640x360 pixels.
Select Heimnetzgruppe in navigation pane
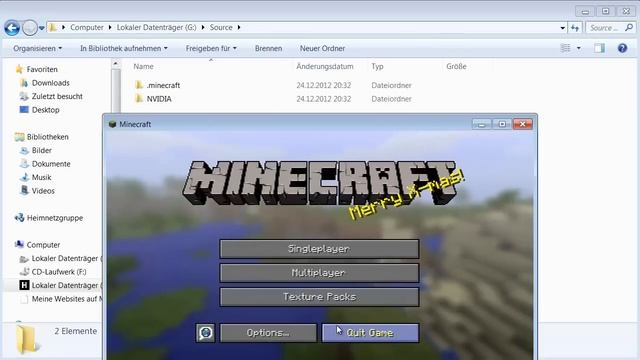(x=55, y=218)
